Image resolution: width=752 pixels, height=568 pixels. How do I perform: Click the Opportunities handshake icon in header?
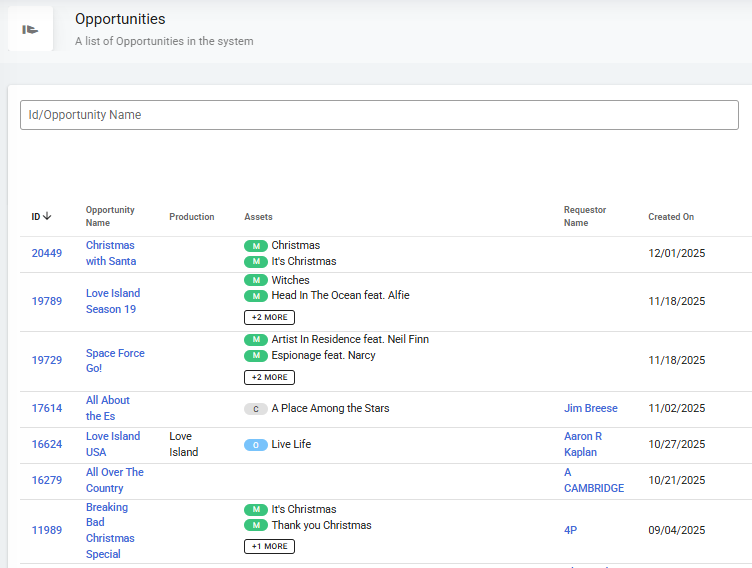(30, 29)
